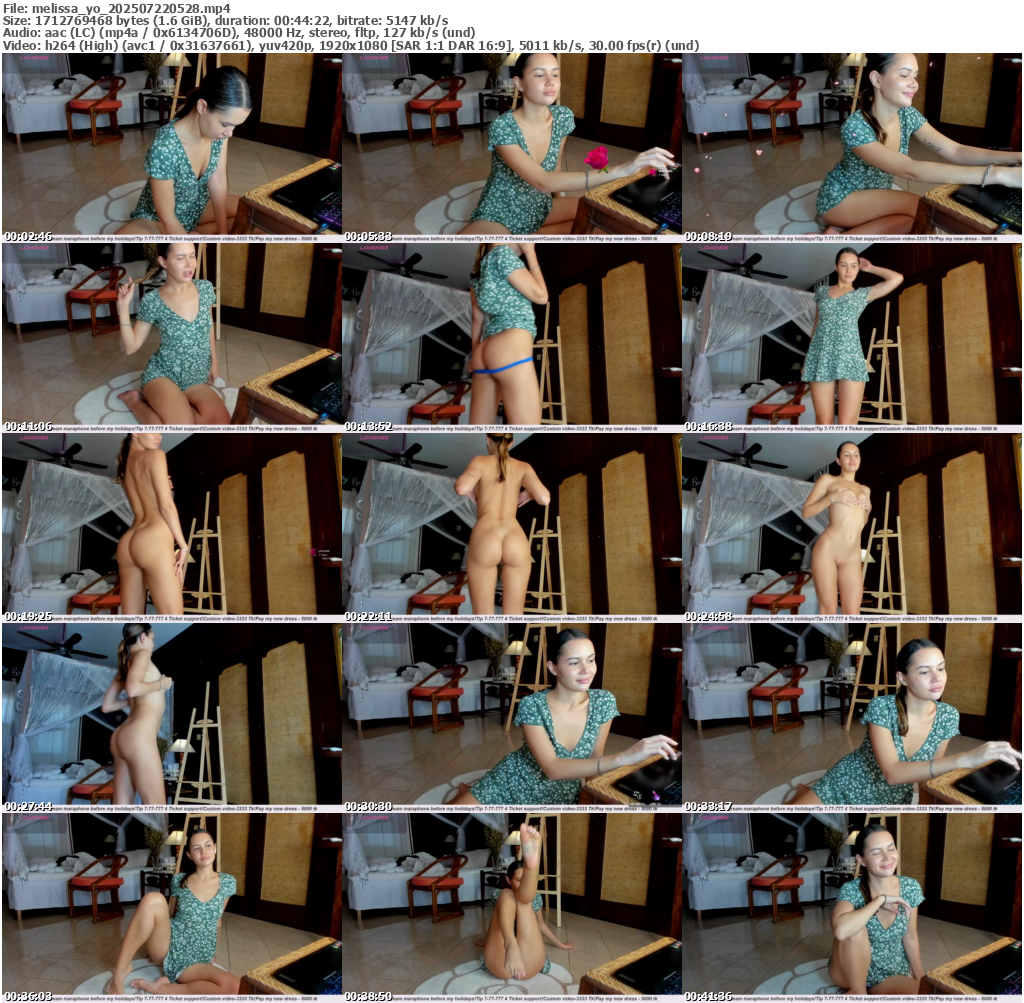Select the frame marked 00:27:44
Screen dimensions: 1024x1003
[171, 718]
